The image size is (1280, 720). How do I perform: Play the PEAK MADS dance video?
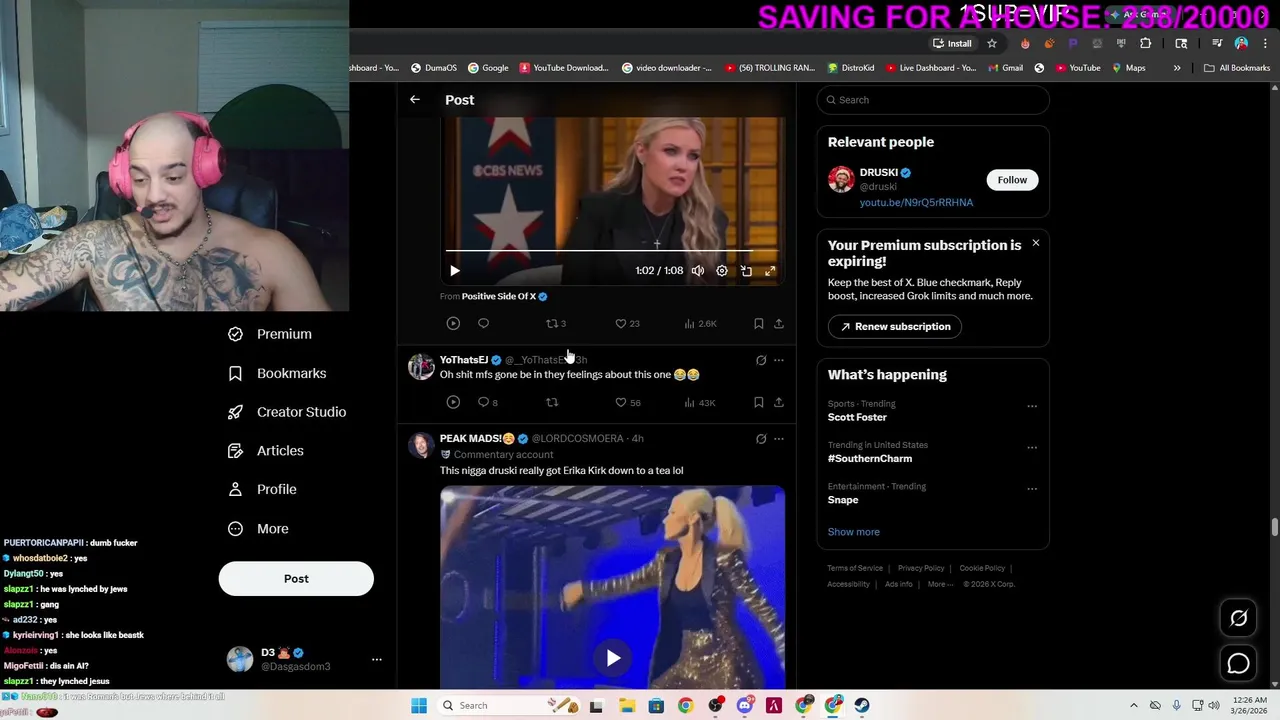pos(613,657)
